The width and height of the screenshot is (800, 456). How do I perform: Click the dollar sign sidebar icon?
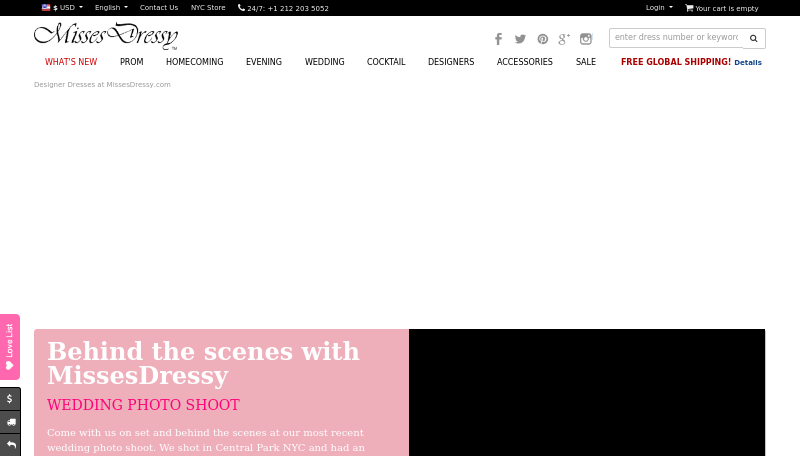tap(10, 399)
